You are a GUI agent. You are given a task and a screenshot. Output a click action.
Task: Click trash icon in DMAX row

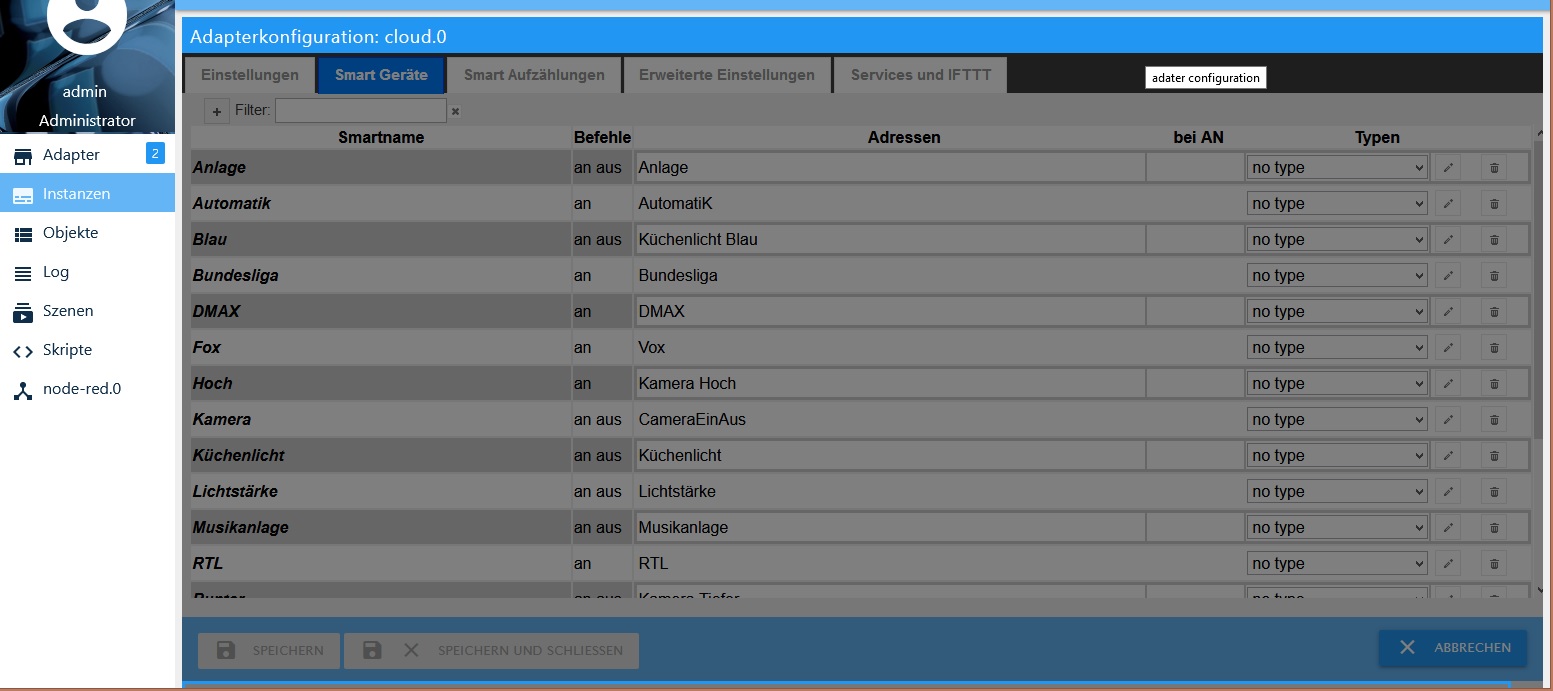(x=1494, y=312)
